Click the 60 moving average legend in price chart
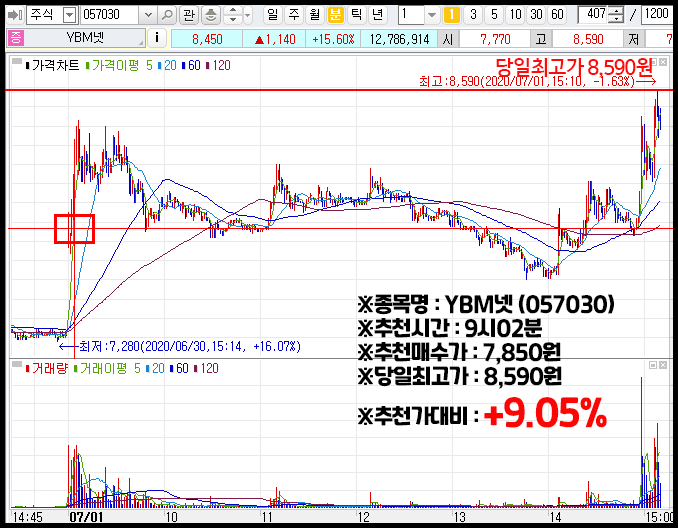Screen dimensions: 678x528 (x=191, y=65)
